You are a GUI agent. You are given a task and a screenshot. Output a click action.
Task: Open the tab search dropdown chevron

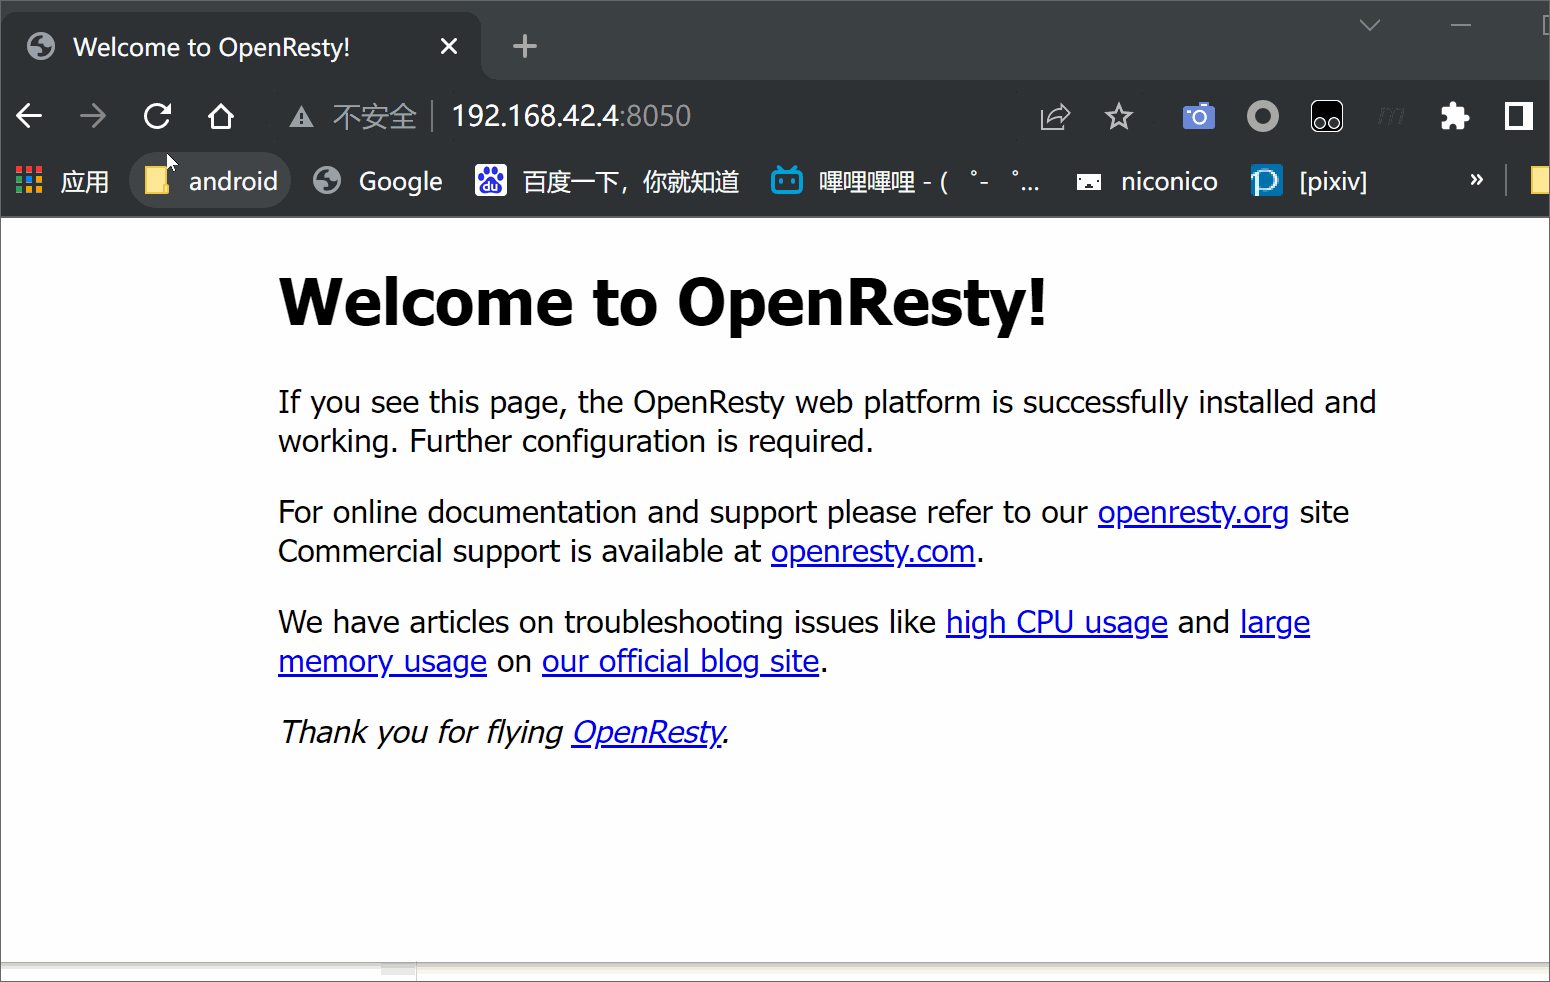[x=1370, y=25]
